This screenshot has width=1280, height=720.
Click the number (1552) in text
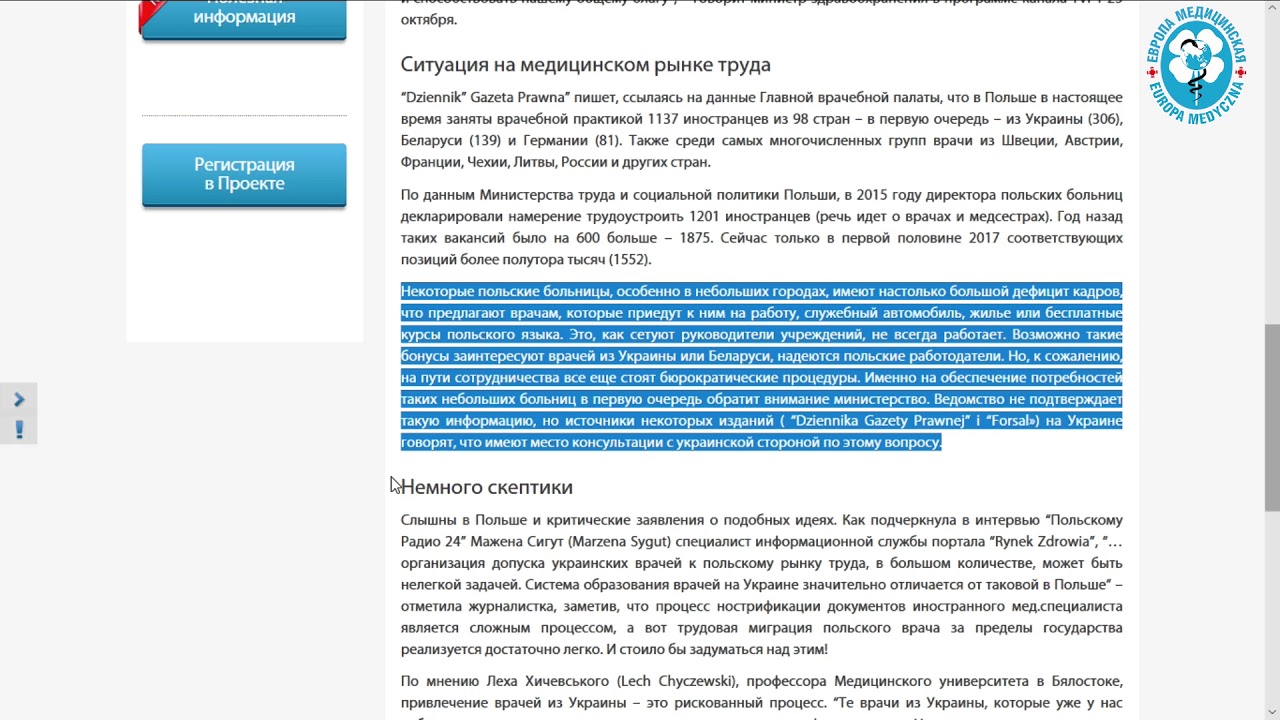click(x=630, y=260)
